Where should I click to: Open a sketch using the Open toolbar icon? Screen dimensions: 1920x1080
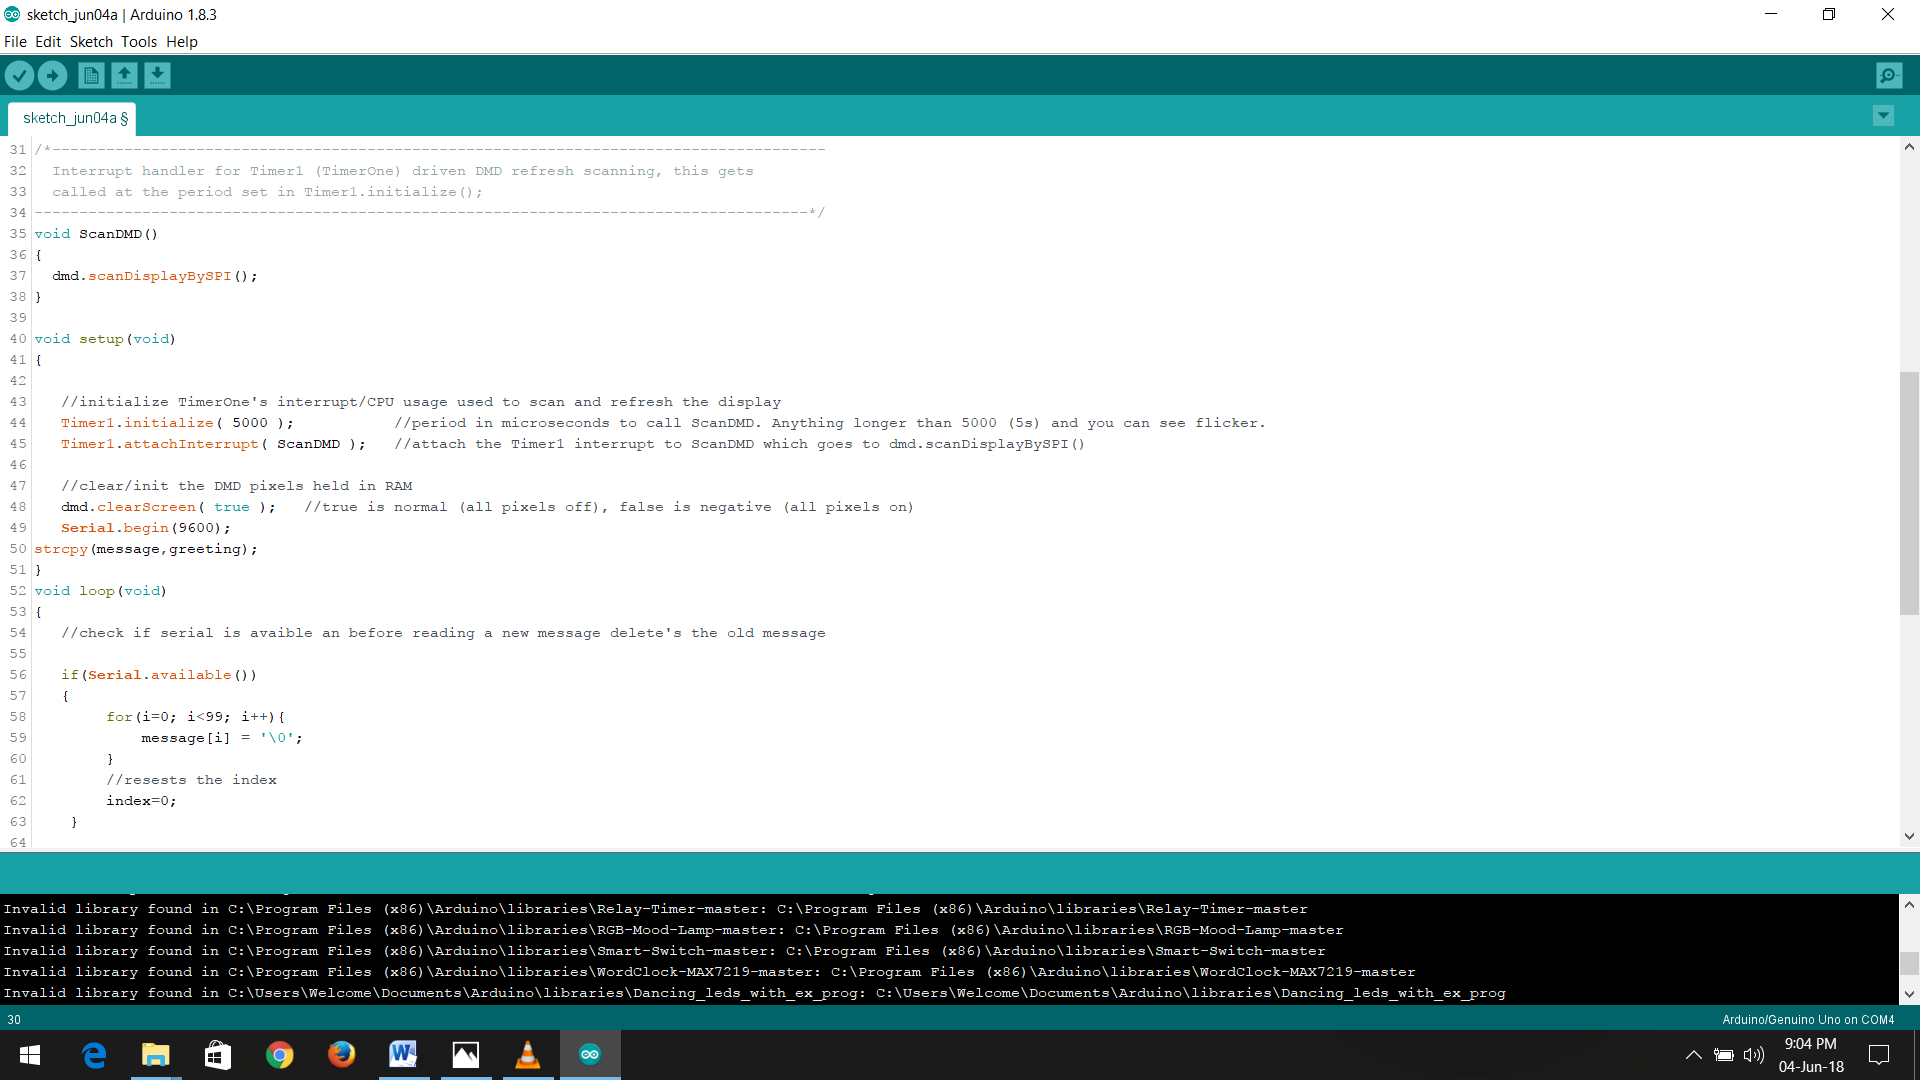pos(124,75)
